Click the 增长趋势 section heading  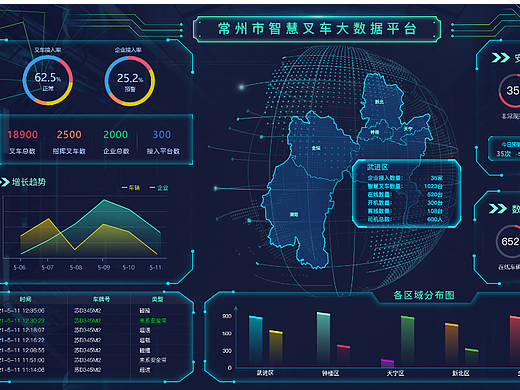(x=29, y=182)
